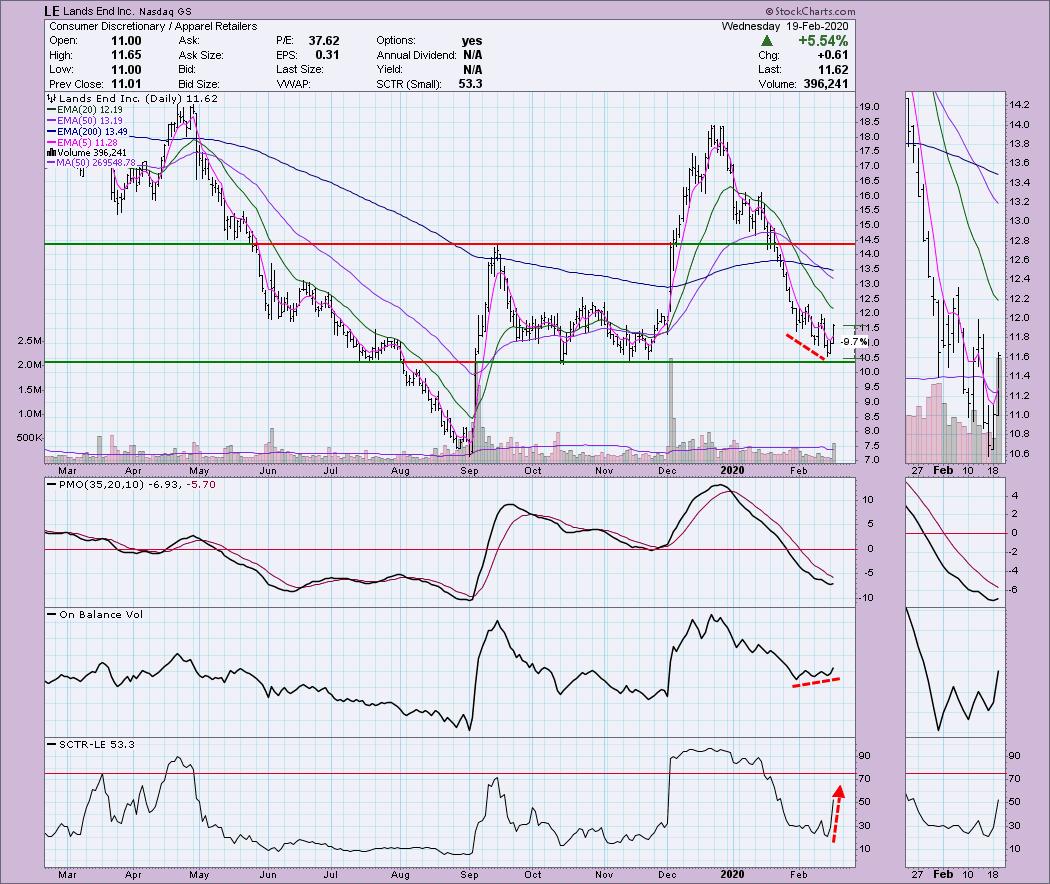Click the Wednesday 19-Feb-2020 date
The image size is (1050, 884).
click(x=785, y=26)
